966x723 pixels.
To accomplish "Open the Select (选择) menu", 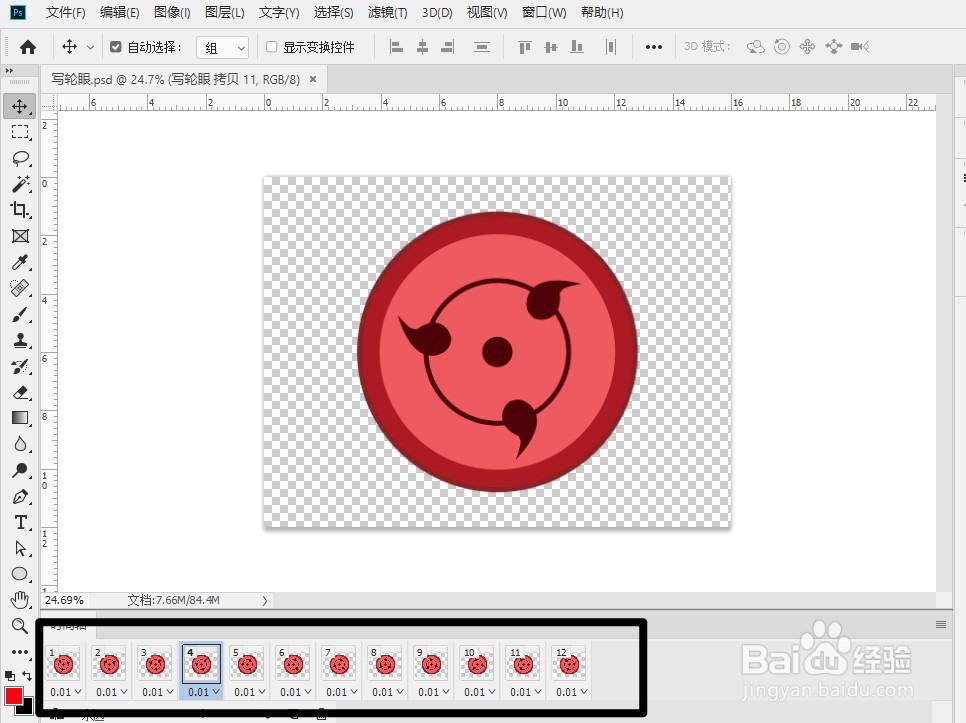I will pyautogui.click(x=333, y=12).
